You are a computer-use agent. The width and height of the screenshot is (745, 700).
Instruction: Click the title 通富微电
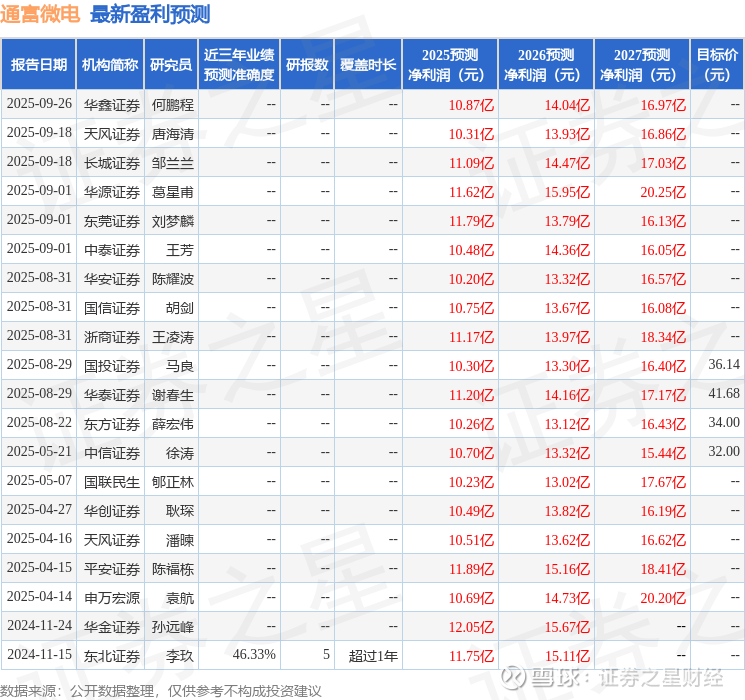tap(40, 14)
